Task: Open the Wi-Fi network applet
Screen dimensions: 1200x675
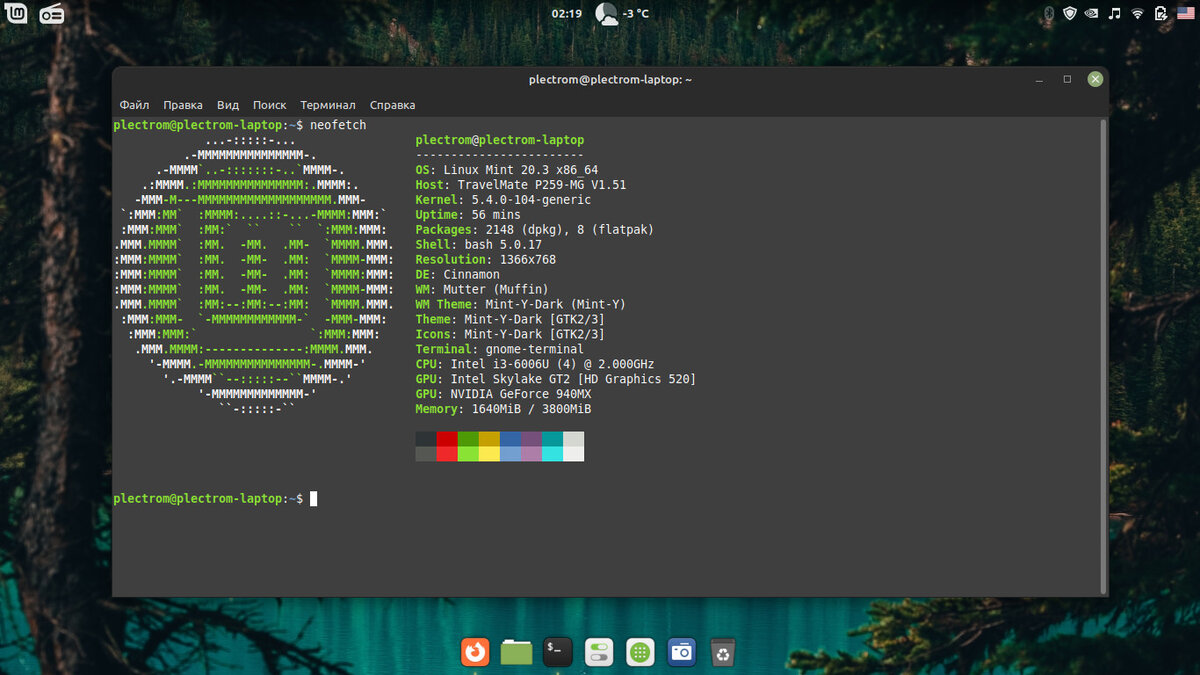Action: pos(1138,14)
